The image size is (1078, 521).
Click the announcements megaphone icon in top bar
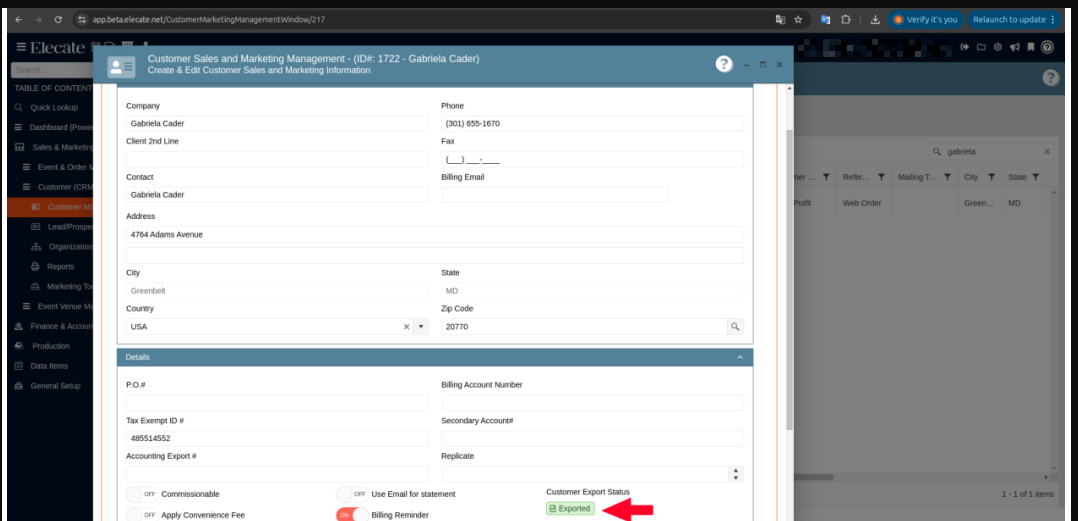pos(1014,47)
